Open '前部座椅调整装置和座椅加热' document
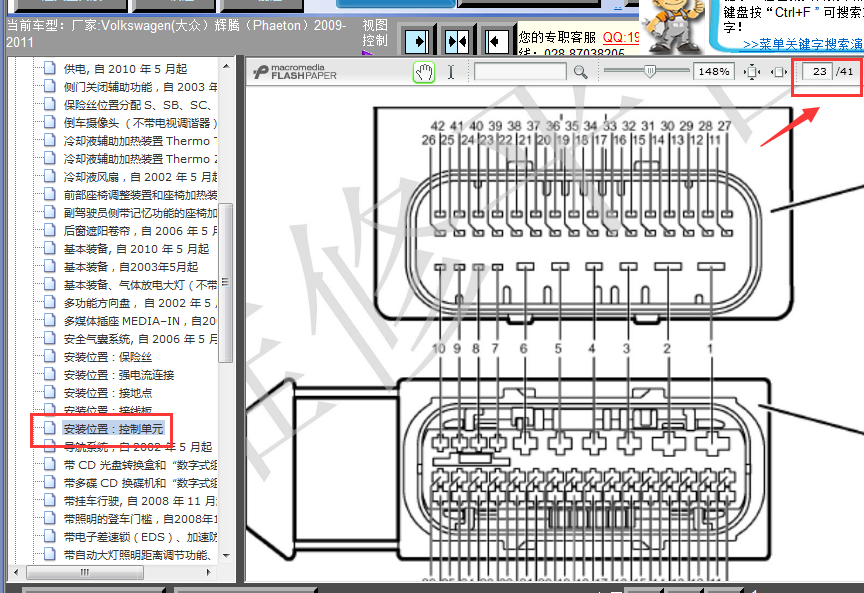This screenshot has height=593, width=864. (x=141, y=195)
